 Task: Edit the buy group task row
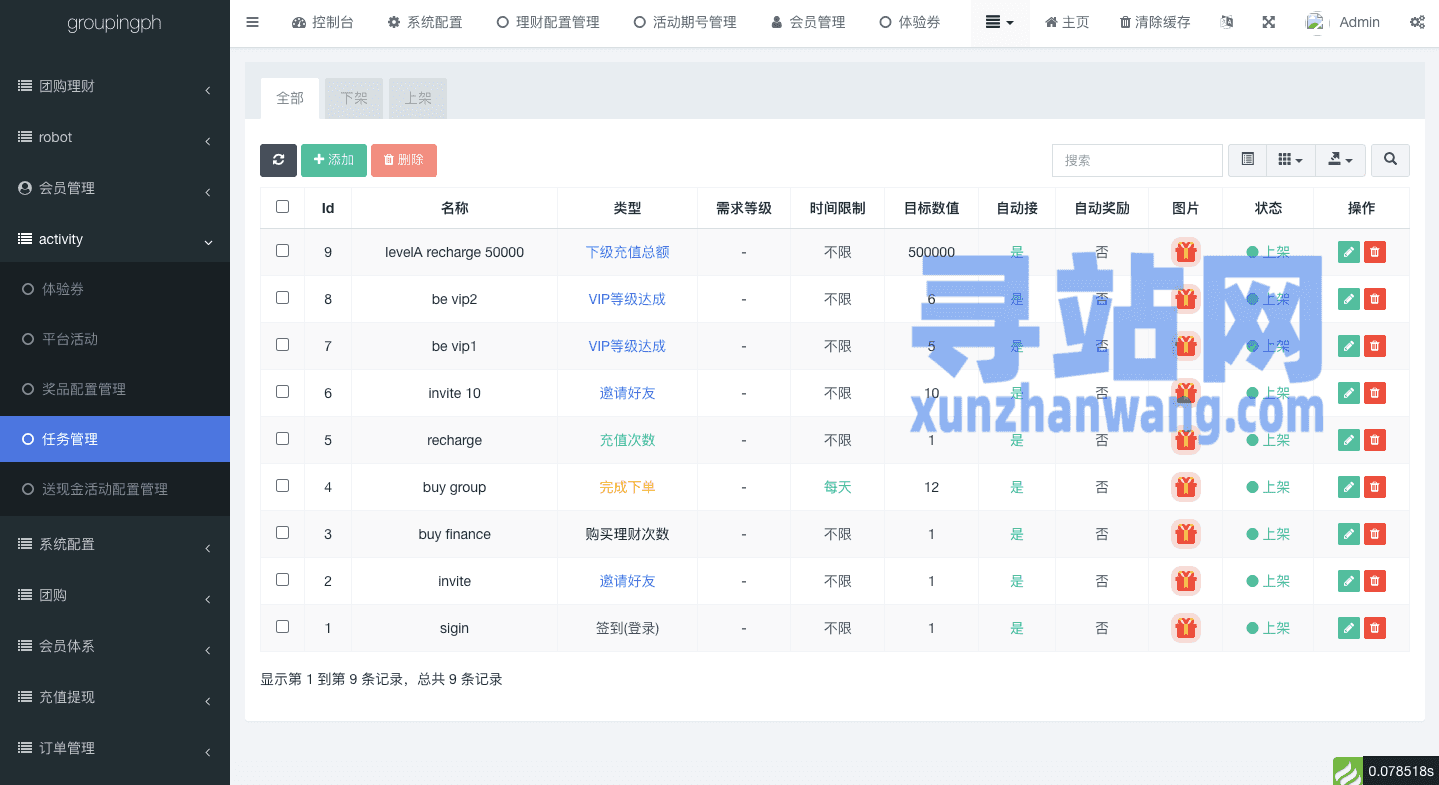pos(1349,487)
